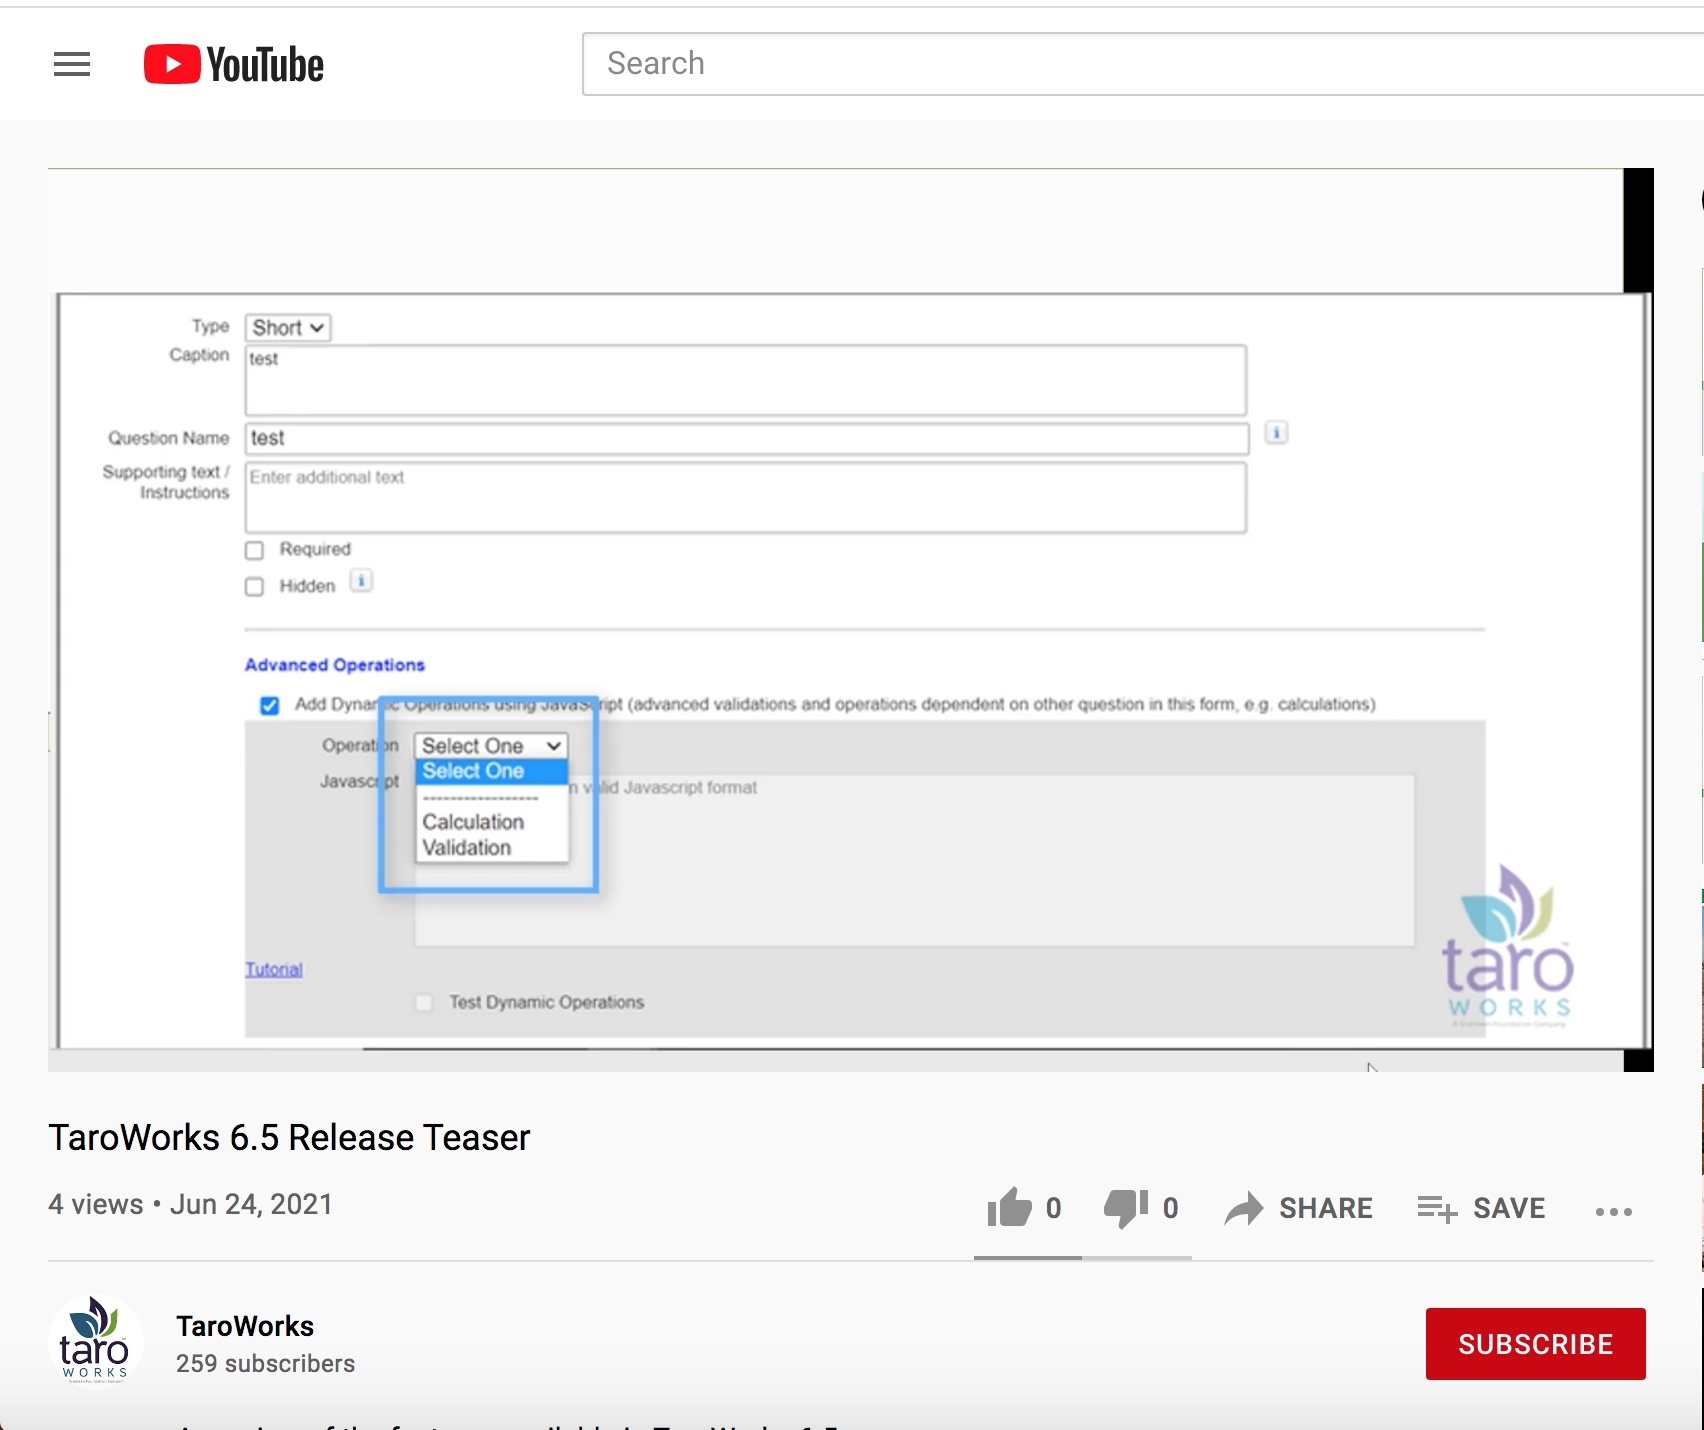
Task: Choose Validation from the Operation list
Action: [x=467, y=848]
